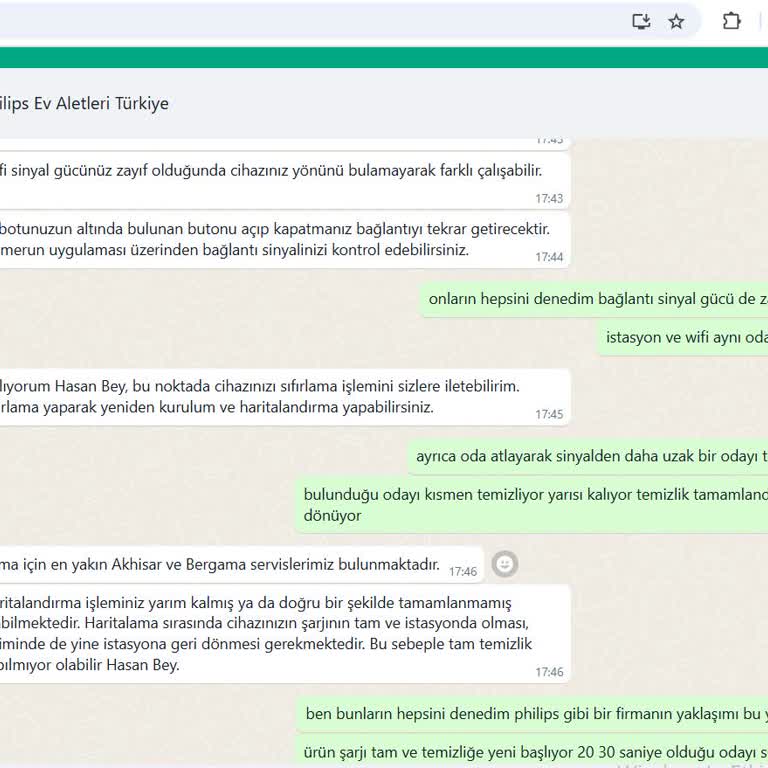Open Philips Ev Aletleri Türkiye contact info

pyautogui.click(x=84, y=104)
